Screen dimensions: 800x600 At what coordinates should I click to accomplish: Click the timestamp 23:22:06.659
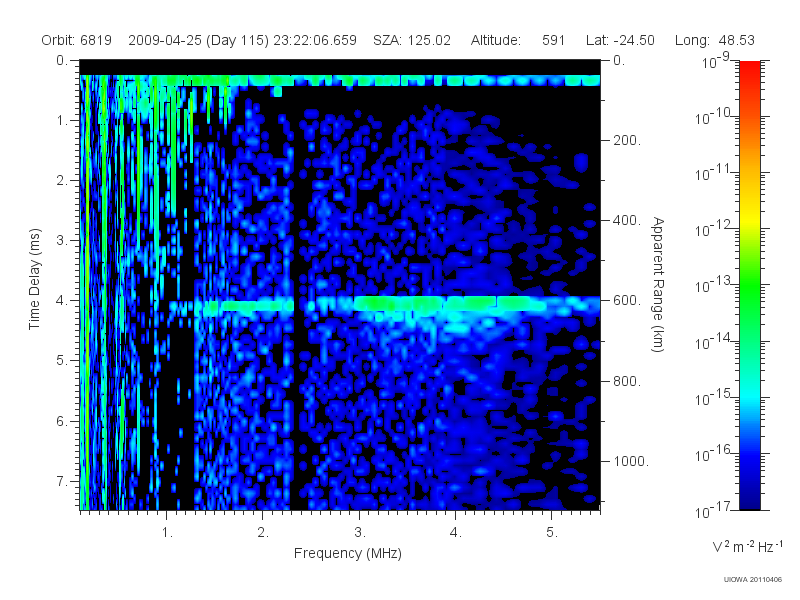click(x=315, y=40)
